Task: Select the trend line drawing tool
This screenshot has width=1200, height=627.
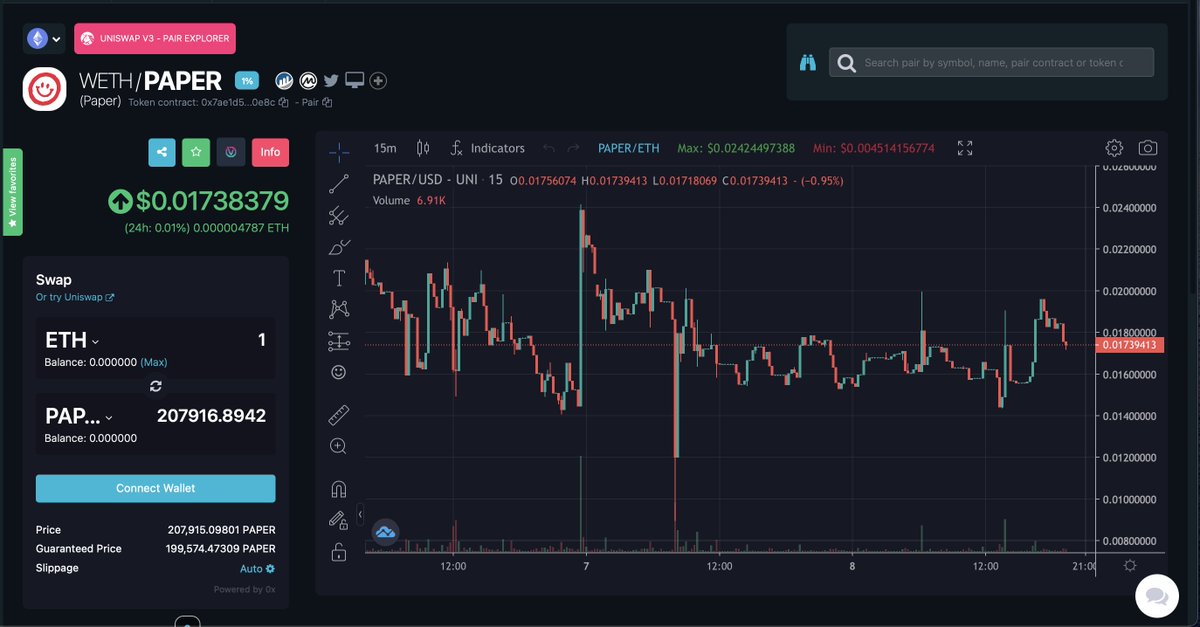Action: click(339, 183)
